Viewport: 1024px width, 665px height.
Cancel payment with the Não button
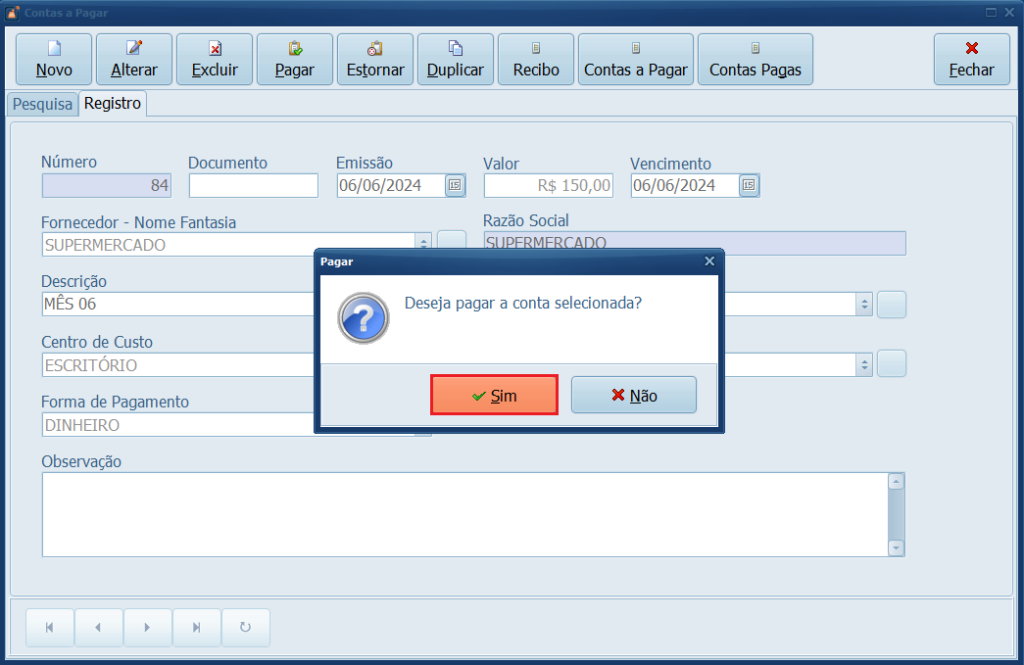[x=634, y=395]
